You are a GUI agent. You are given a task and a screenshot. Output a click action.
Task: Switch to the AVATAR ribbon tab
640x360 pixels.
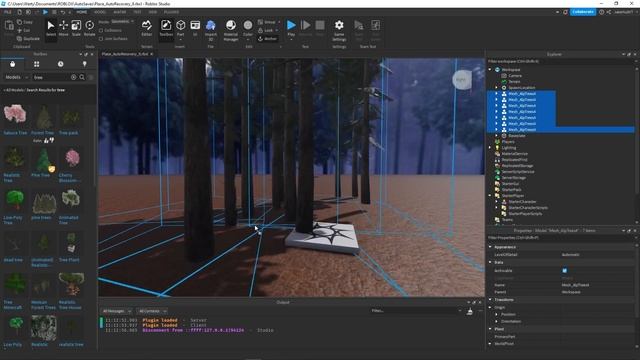120,12
